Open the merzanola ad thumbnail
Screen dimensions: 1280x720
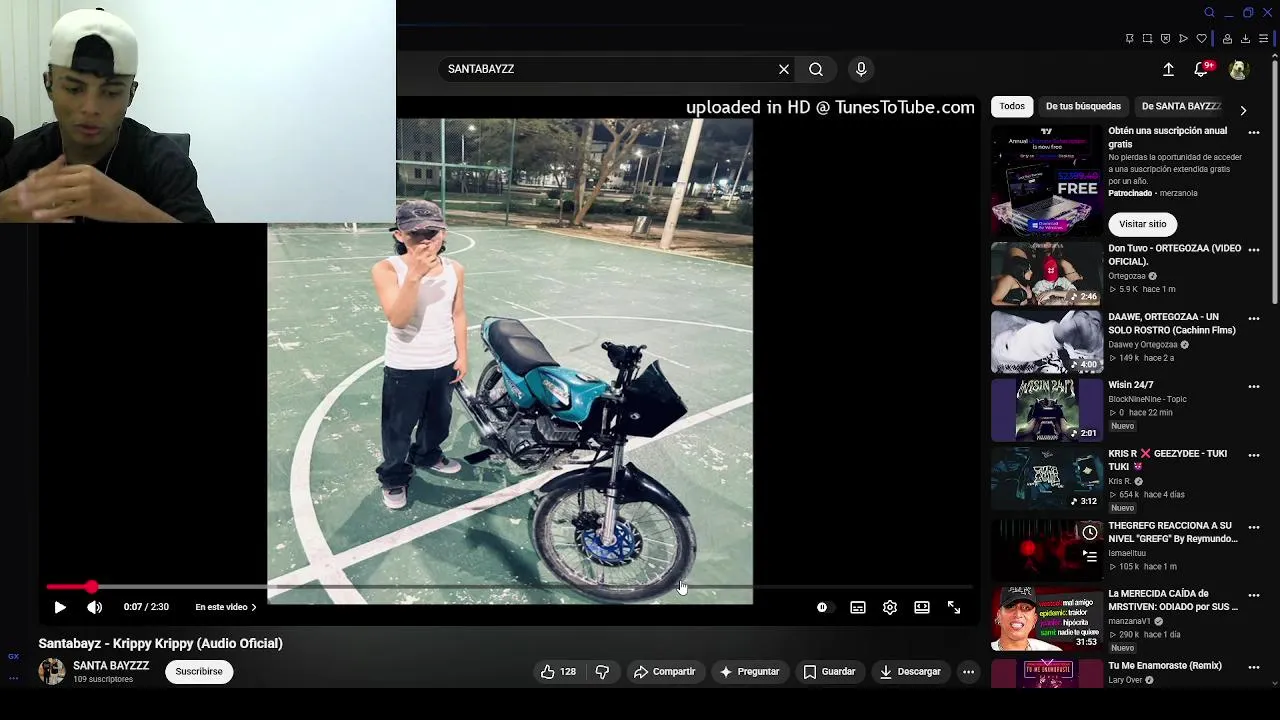click(1046, 180)
